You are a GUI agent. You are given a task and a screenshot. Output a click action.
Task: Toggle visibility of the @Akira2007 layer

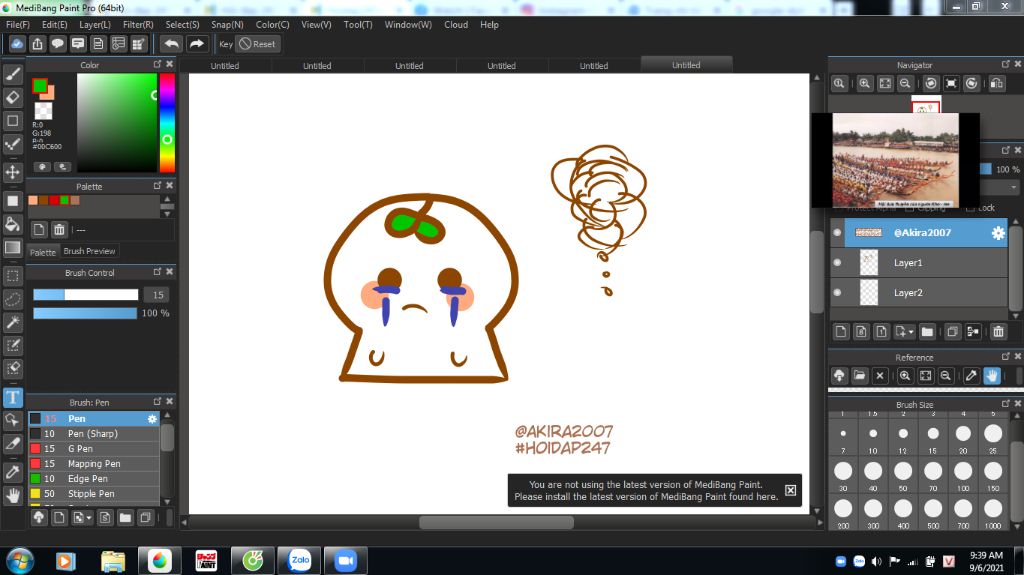[x=837, y=233]
